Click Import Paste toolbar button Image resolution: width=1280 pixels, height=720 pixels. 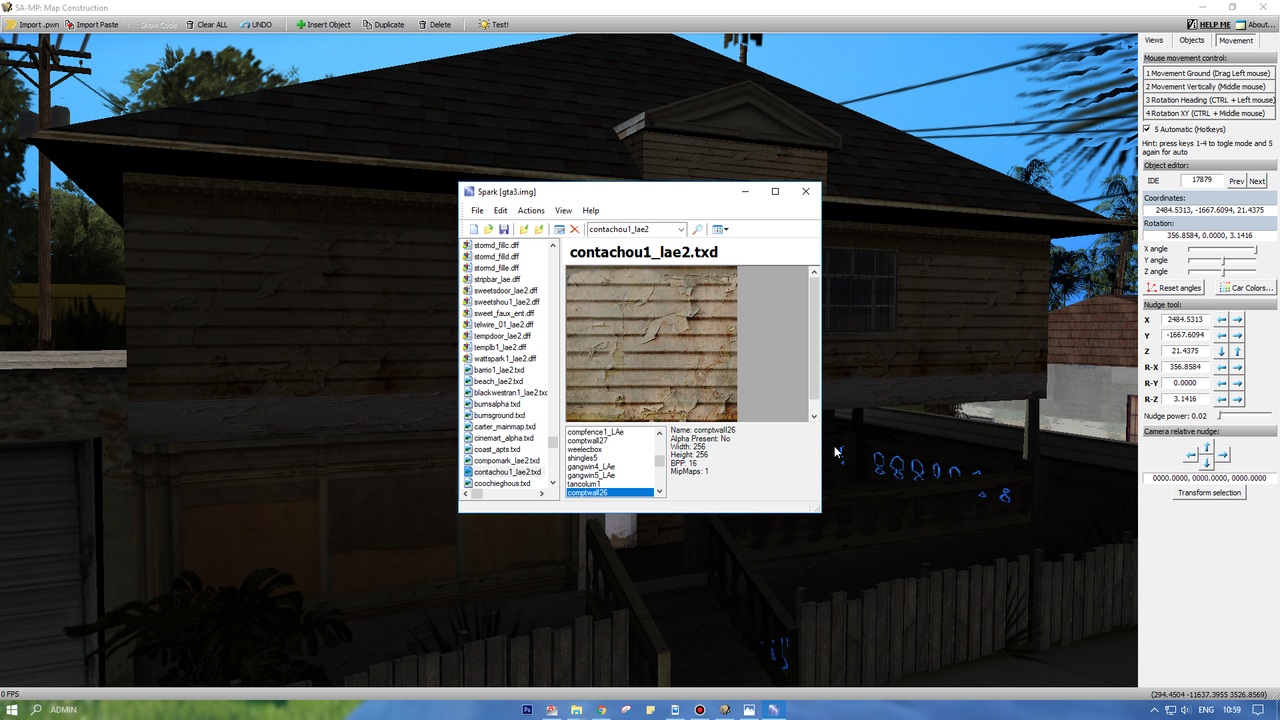[91, 24]
